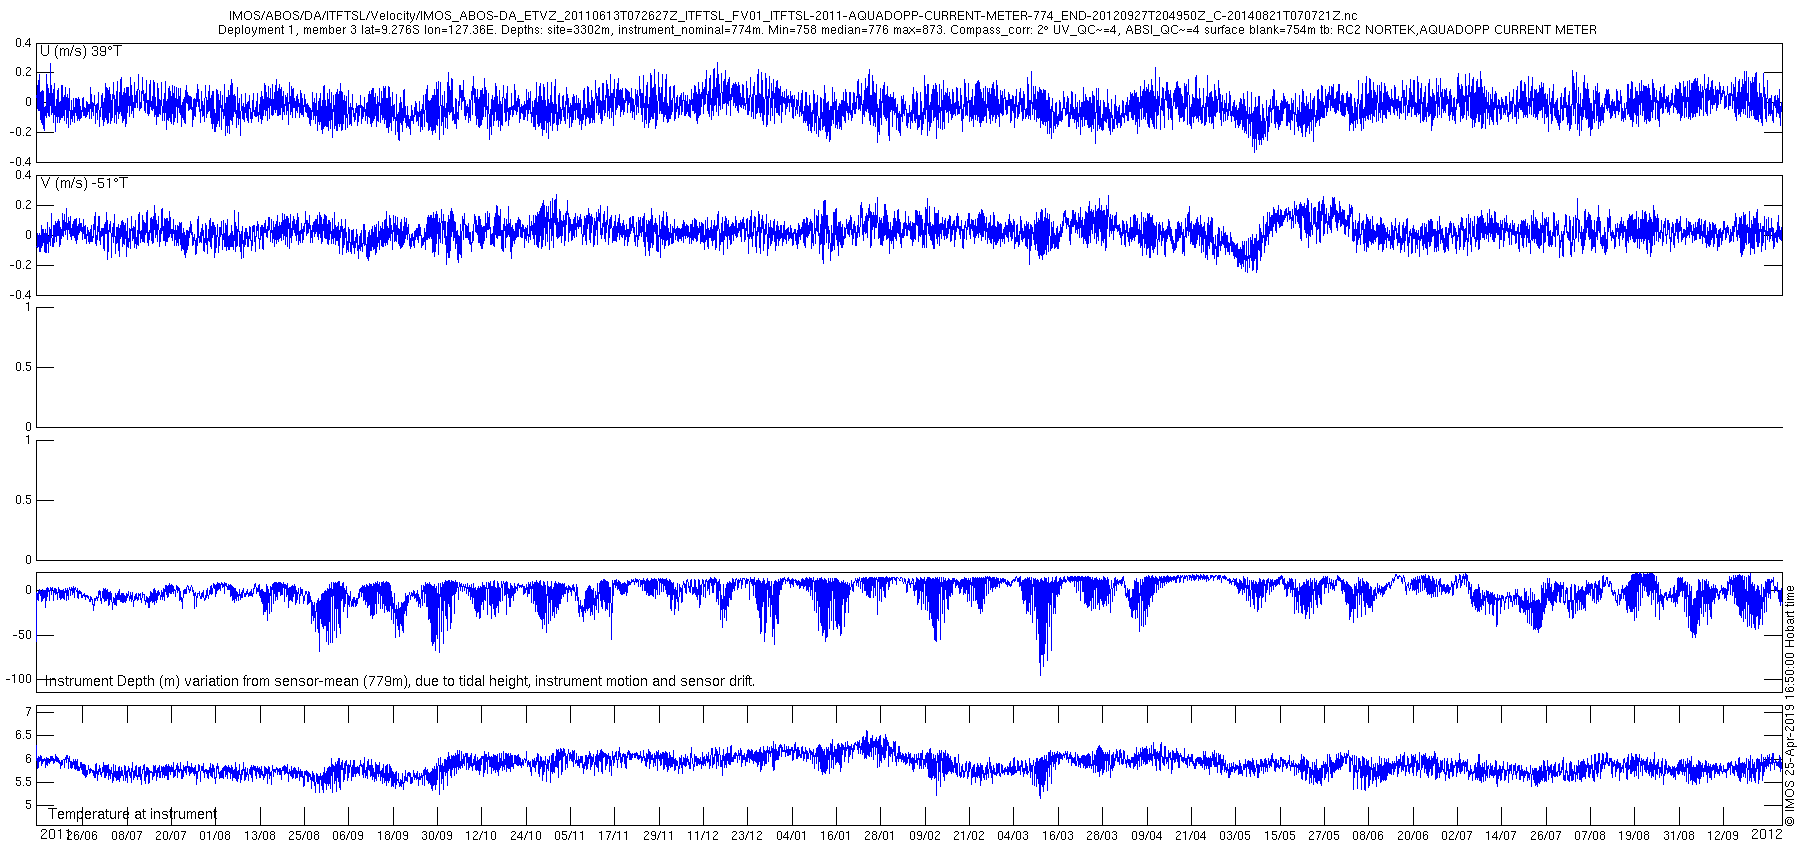Click the 25/08 date tick label
Image resolution: width=1800 pixels, height=850 pixels.
304,836
